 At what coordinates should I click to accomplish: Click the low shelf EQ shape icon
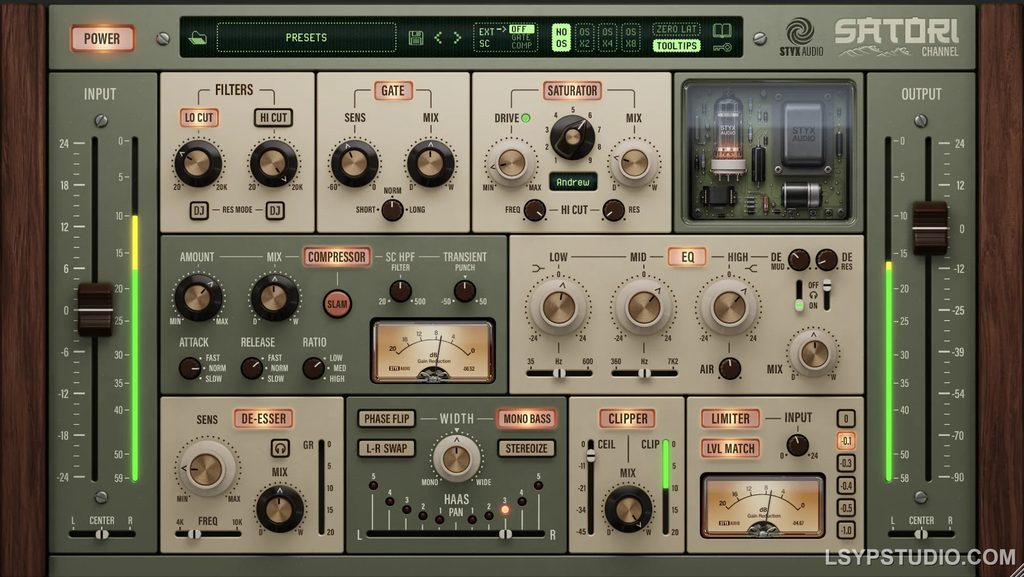538,268
